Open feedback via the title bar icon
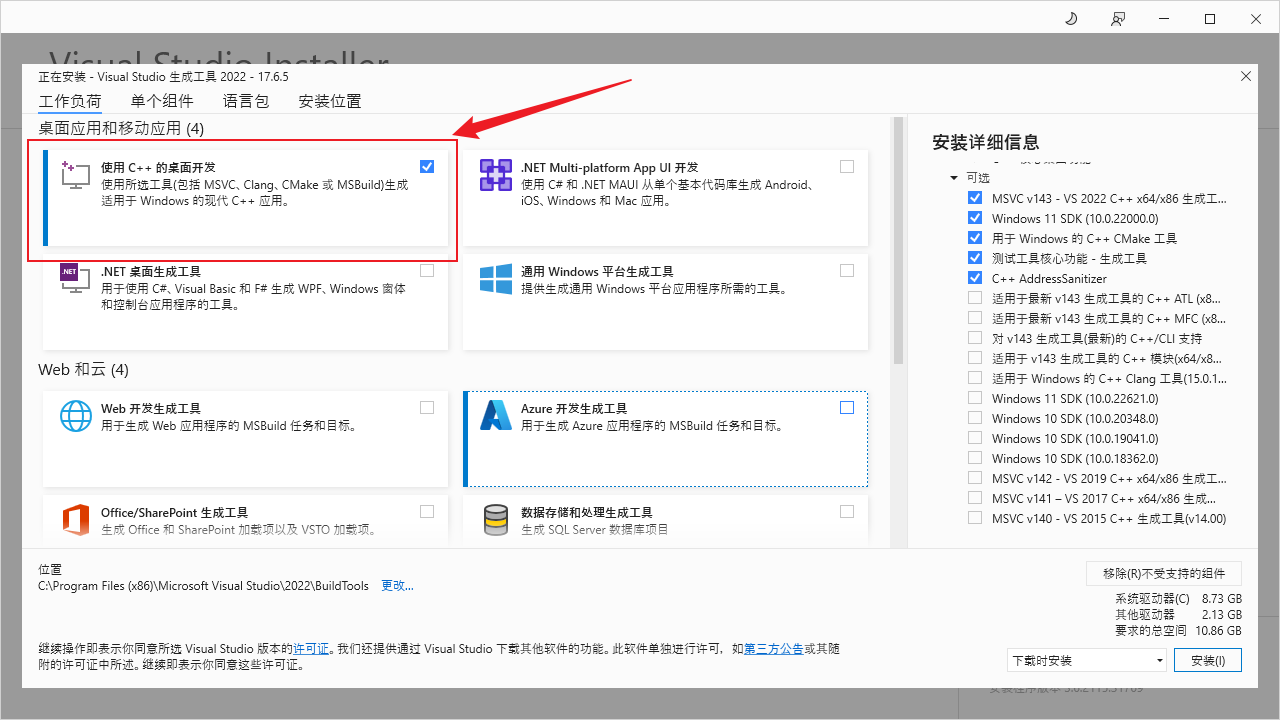This screenshot has width=1280, height=720. pyautogui.click(x=1118, y=18)
